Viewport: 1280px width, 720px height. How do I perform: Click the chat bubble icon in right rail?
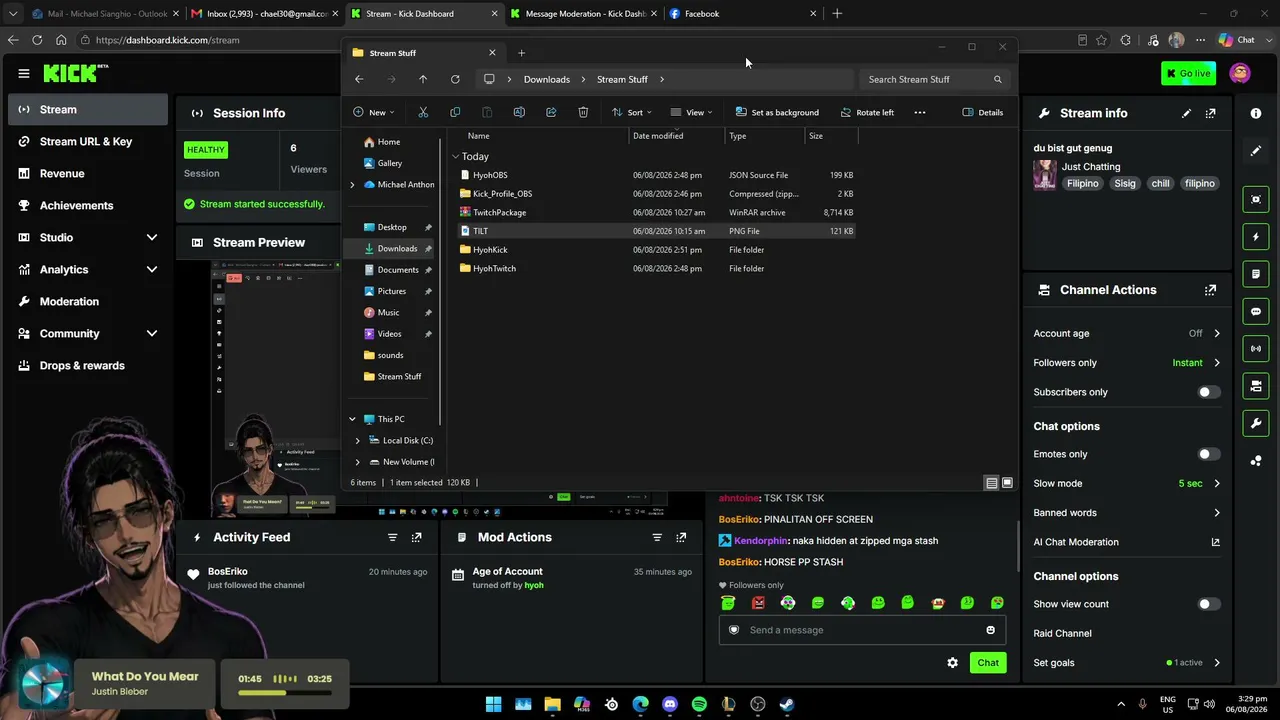1256,311
